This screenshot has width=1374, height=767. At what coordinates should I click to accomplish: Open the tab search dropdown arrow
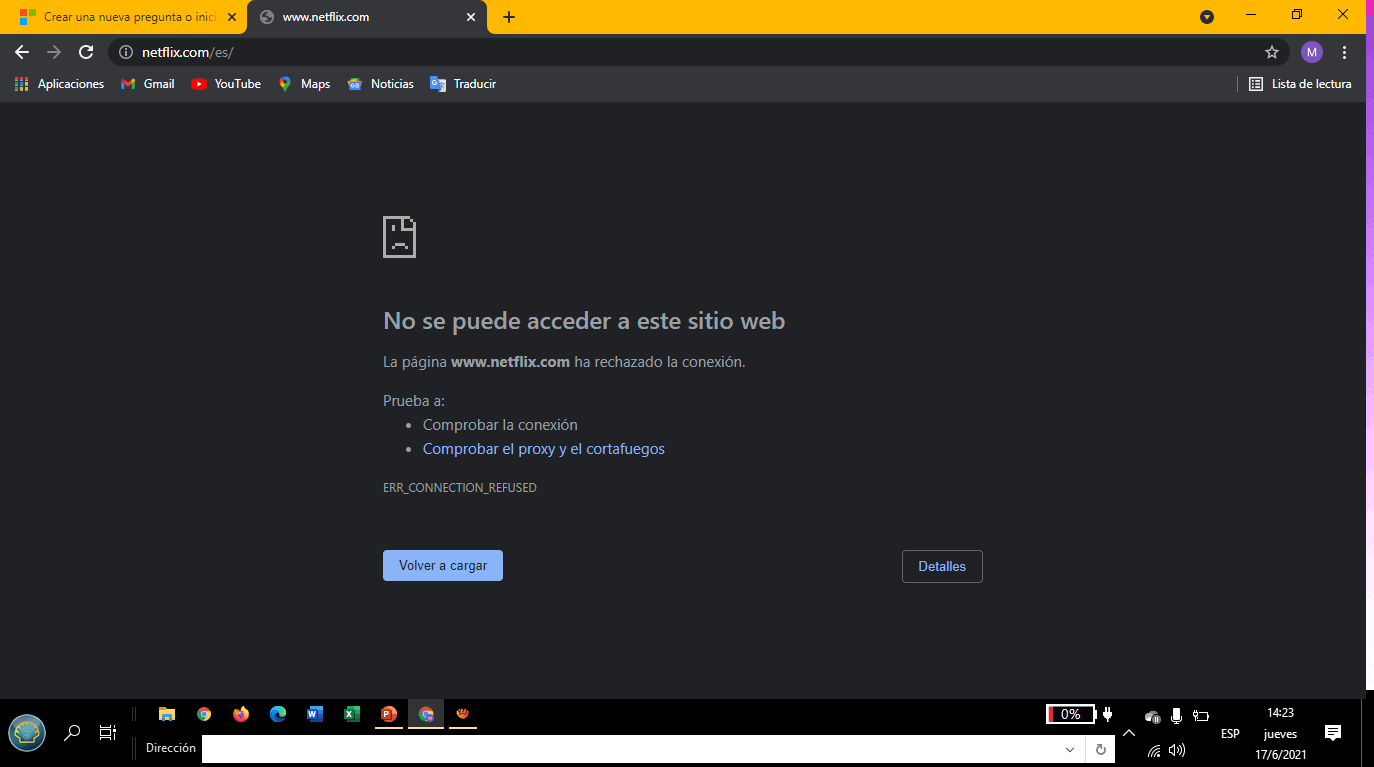[x=1207, y=17]
